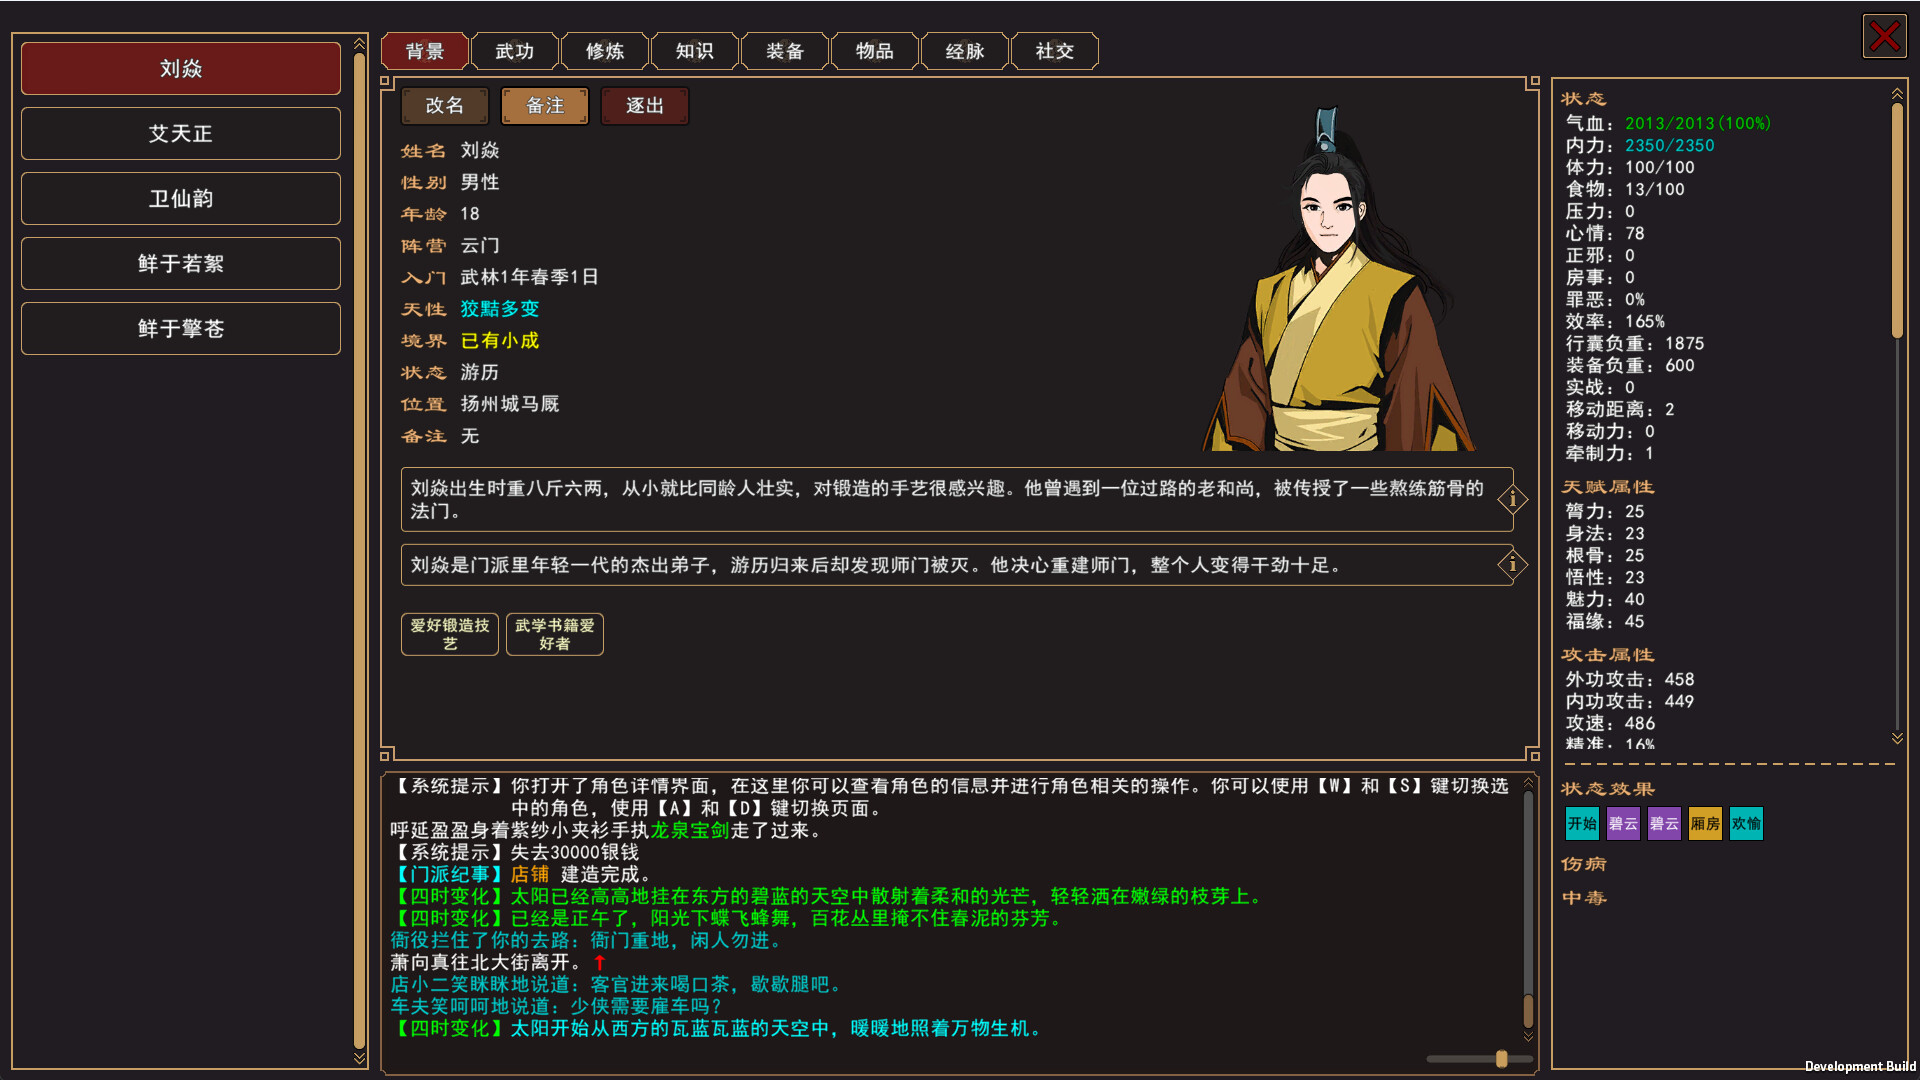
Task: Switch to the 武功 tab
Action: click(514, 50)
